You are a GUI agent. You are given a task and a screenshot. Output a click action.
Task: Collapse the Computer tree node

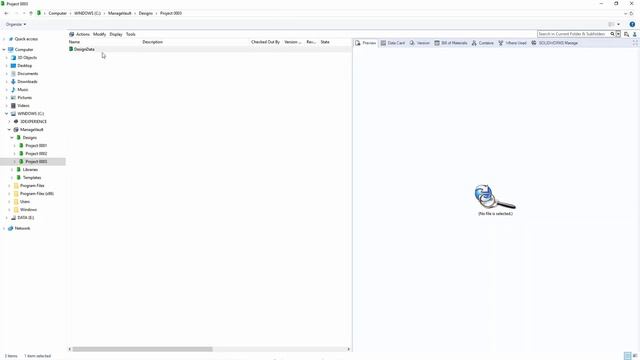coord(4,49)
